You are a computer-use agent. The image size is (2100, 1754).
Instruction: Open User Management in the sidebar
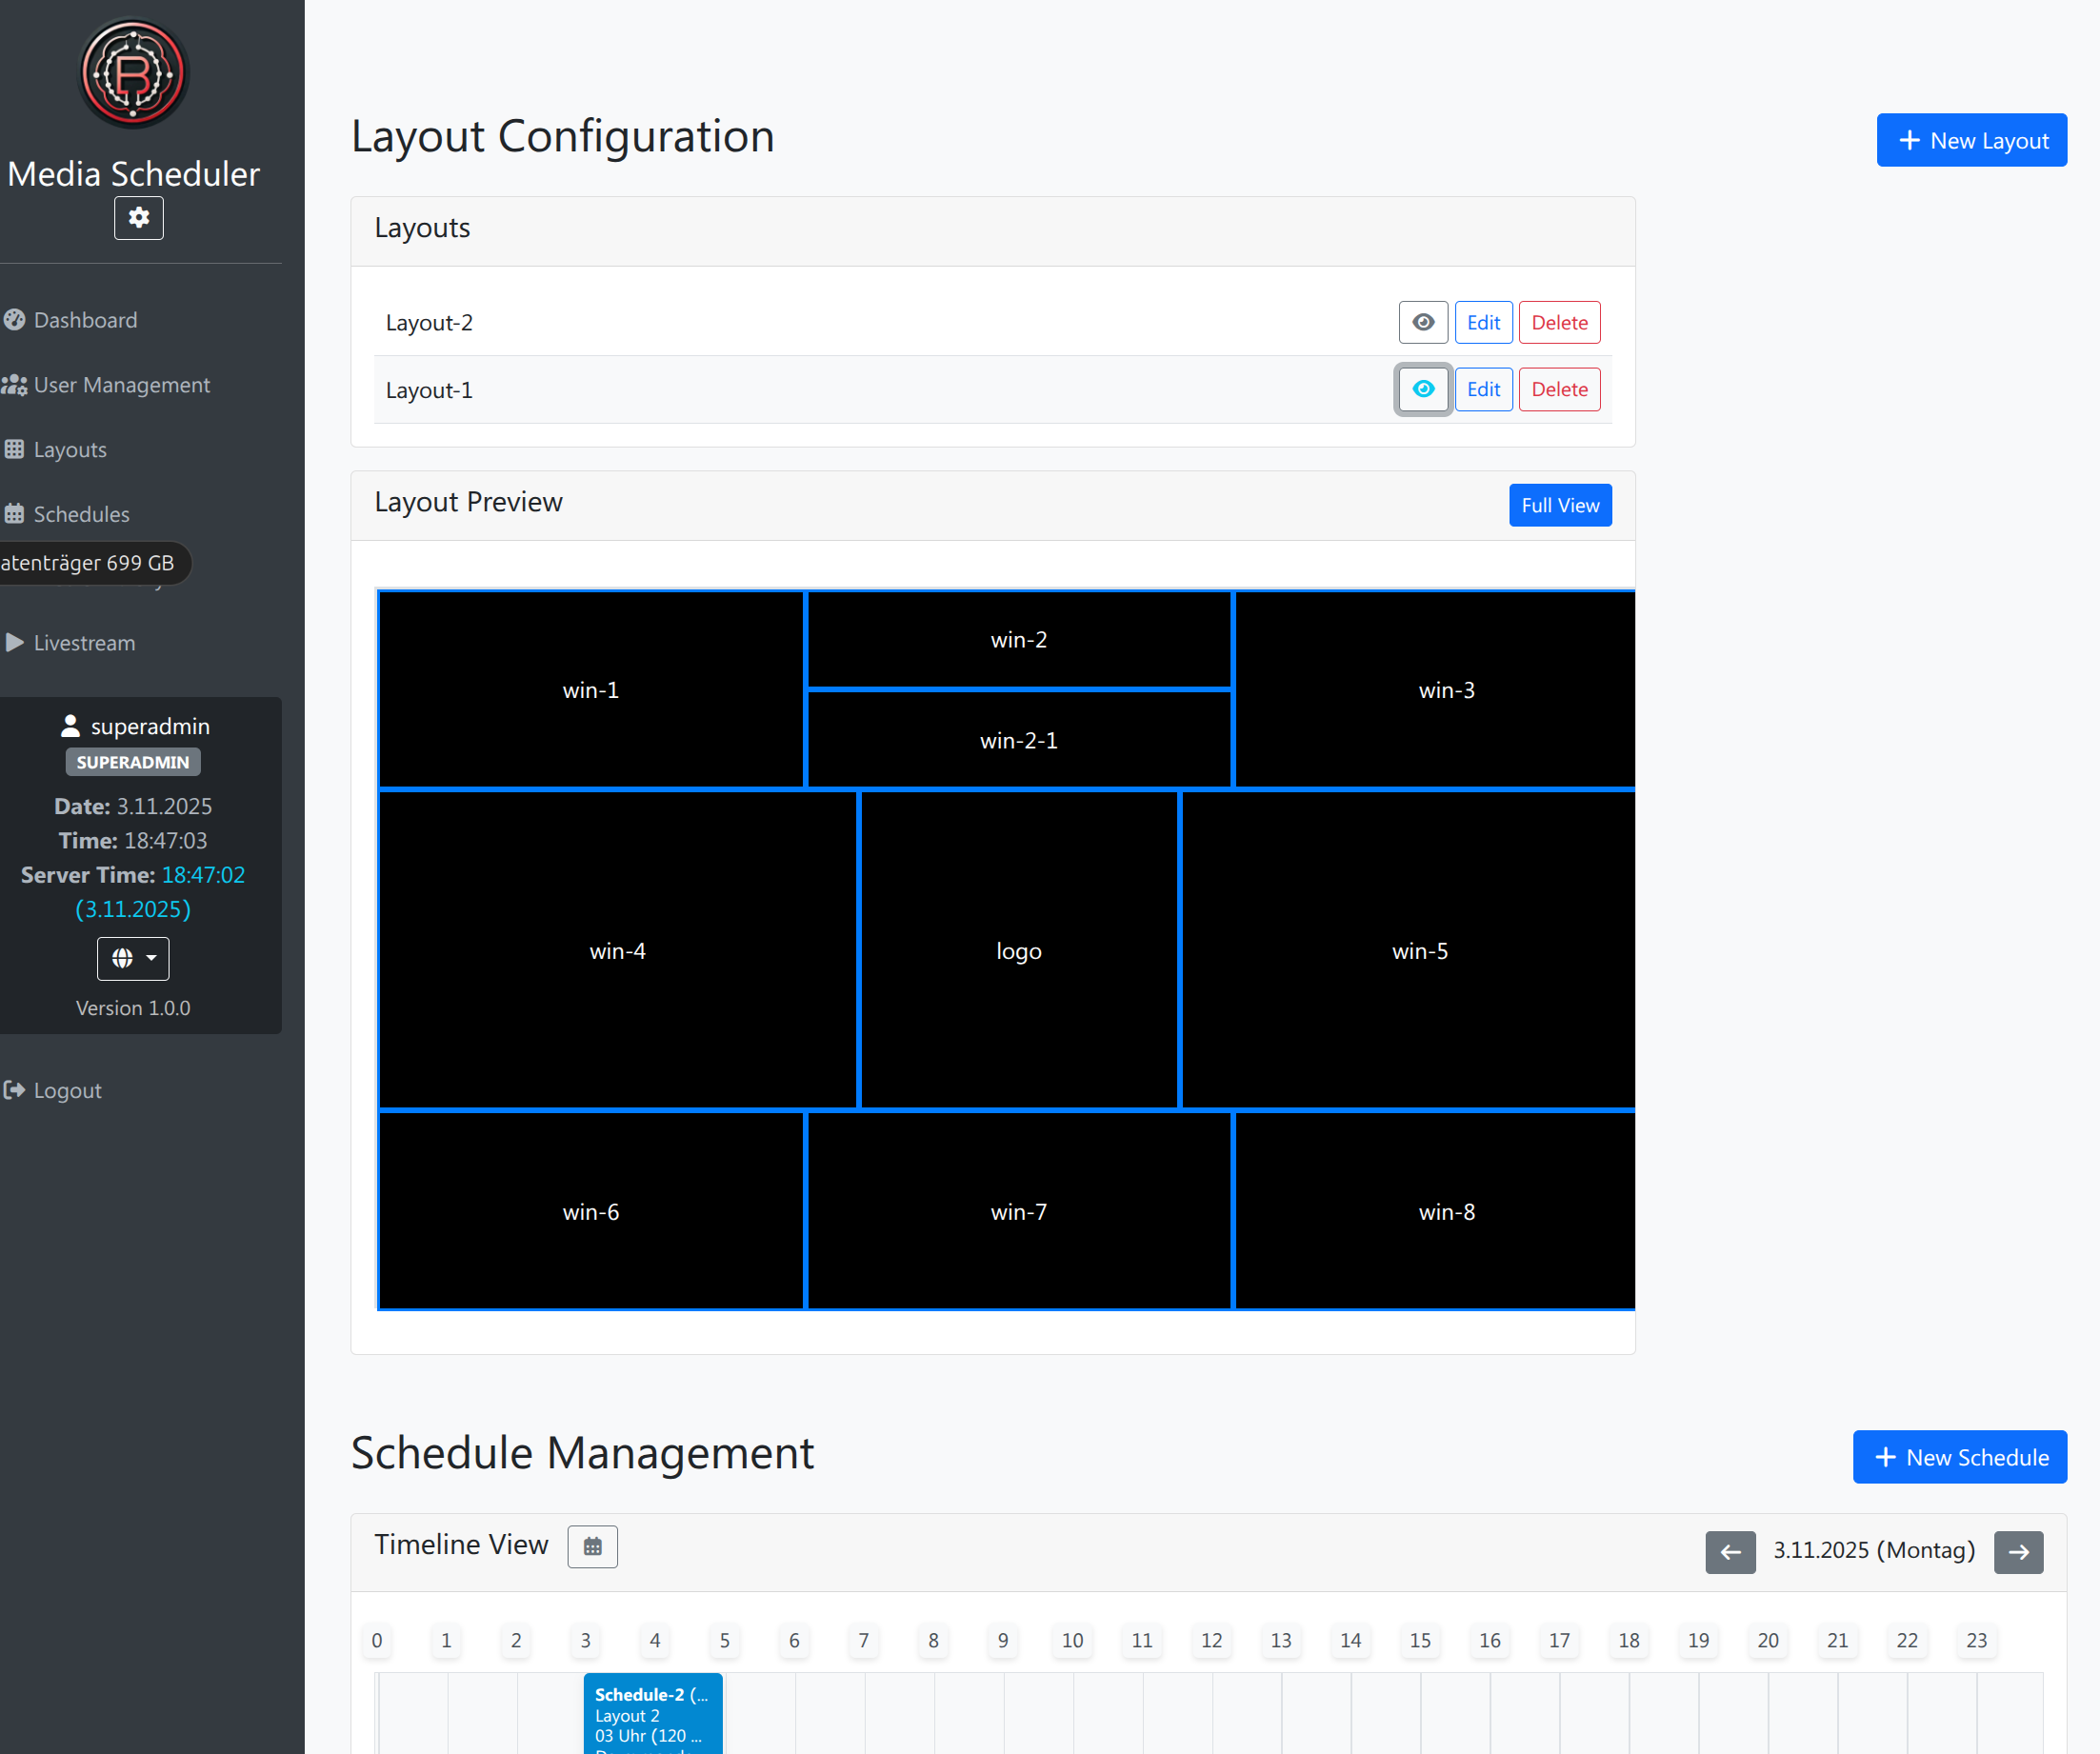click(121, 385)
